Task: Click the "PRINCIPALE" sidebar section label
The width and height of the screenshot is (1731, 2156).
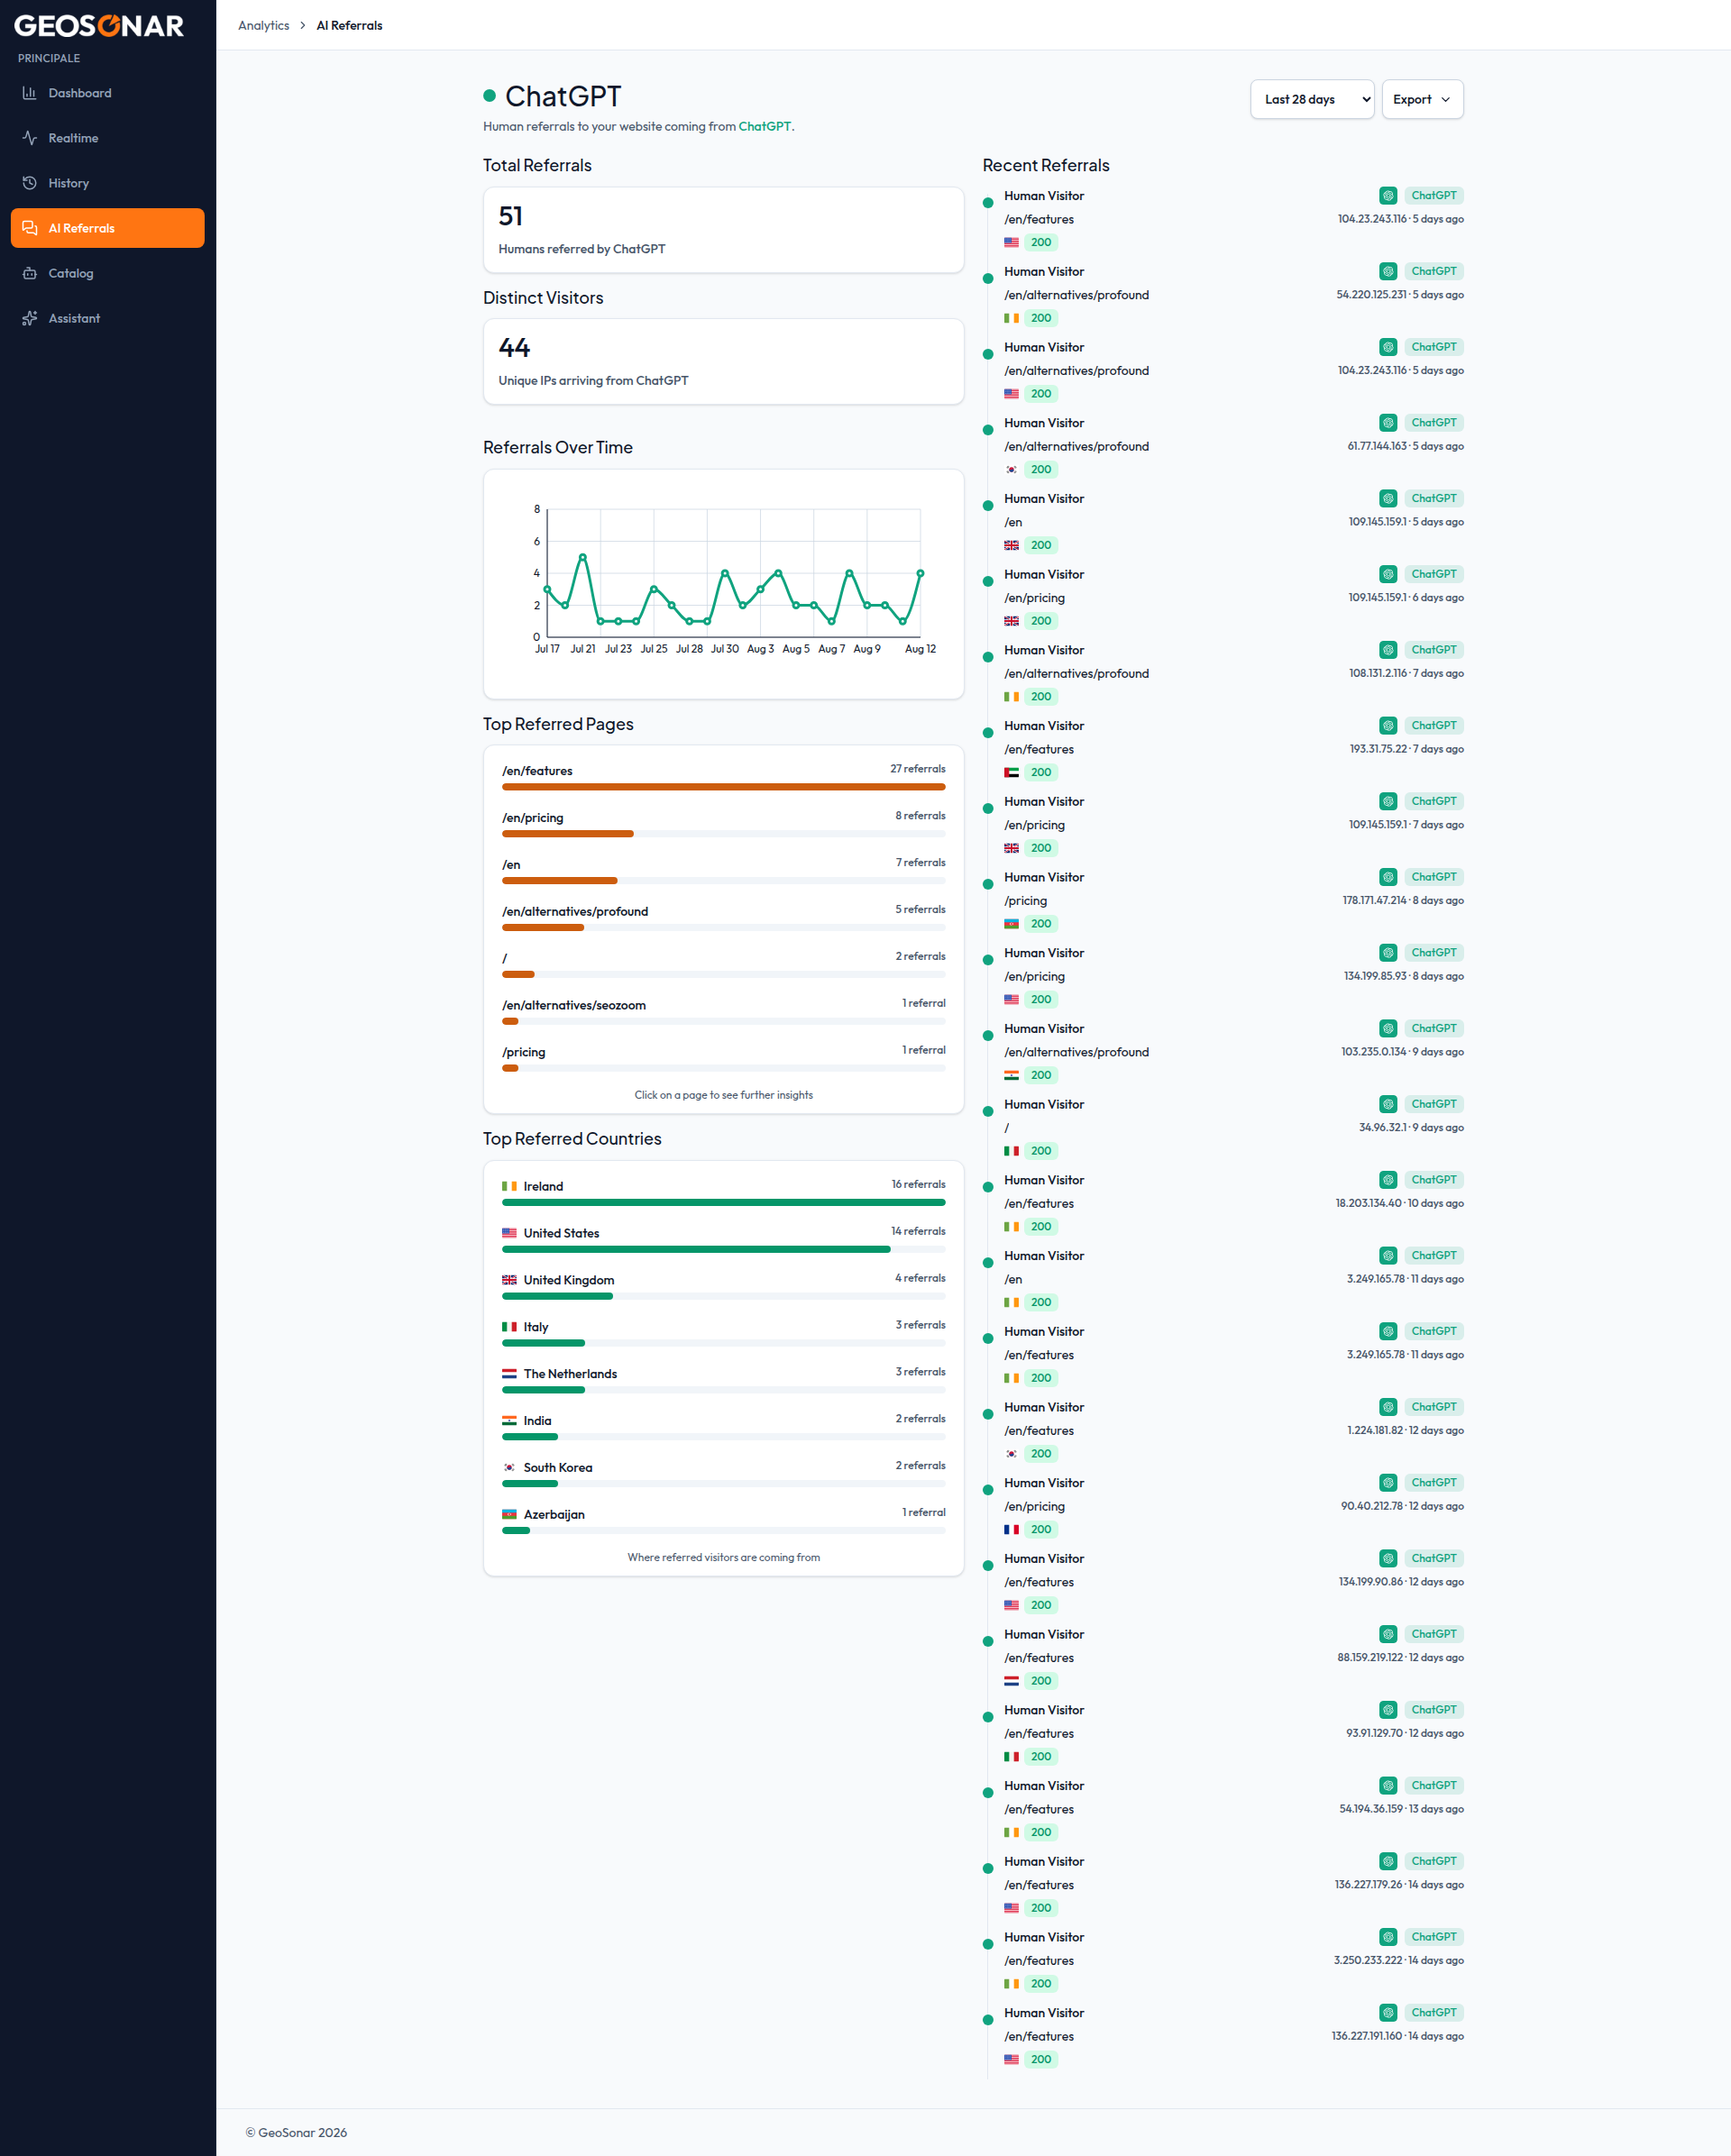Action: click(49, 59)
